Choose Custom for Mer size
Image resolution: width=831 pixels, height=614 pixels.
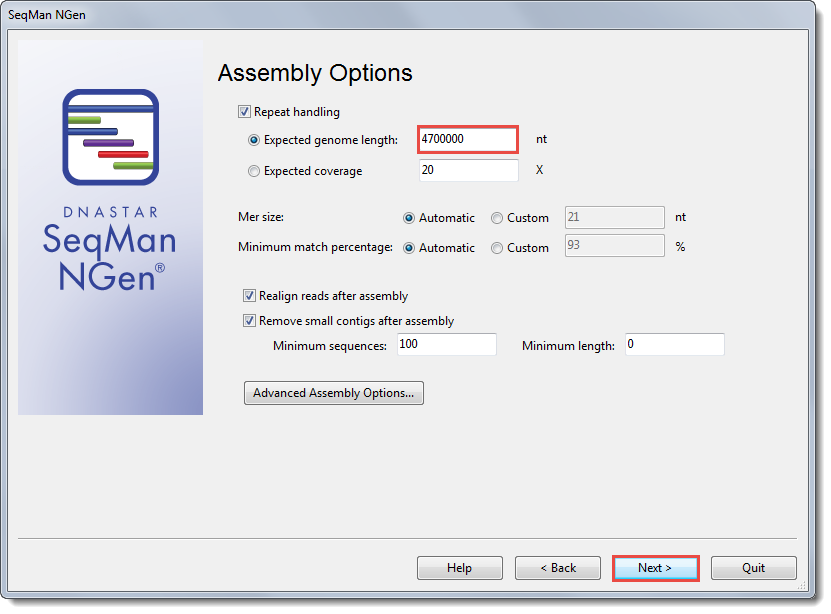[497, 218]
